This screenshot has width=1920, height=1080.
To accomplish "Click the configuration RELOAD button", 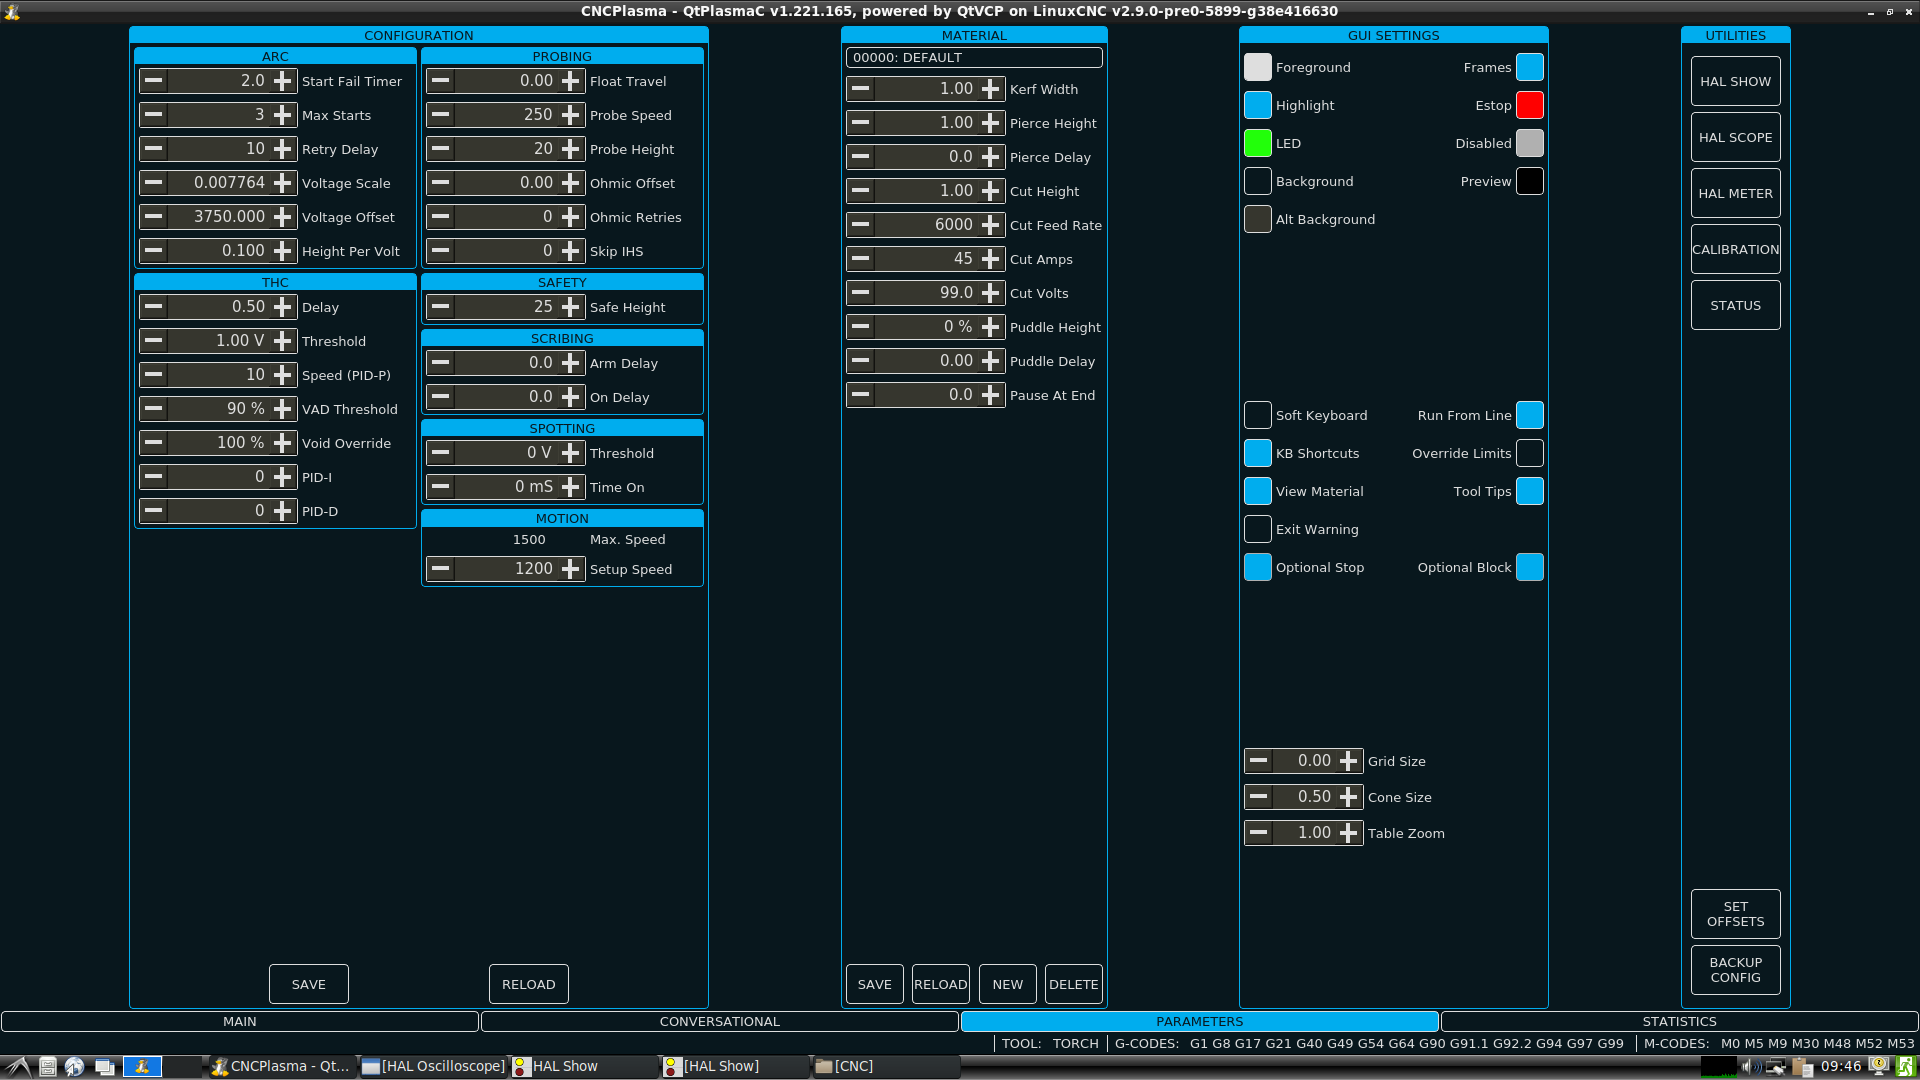I will pyautogui.click(x=529, y=984).
